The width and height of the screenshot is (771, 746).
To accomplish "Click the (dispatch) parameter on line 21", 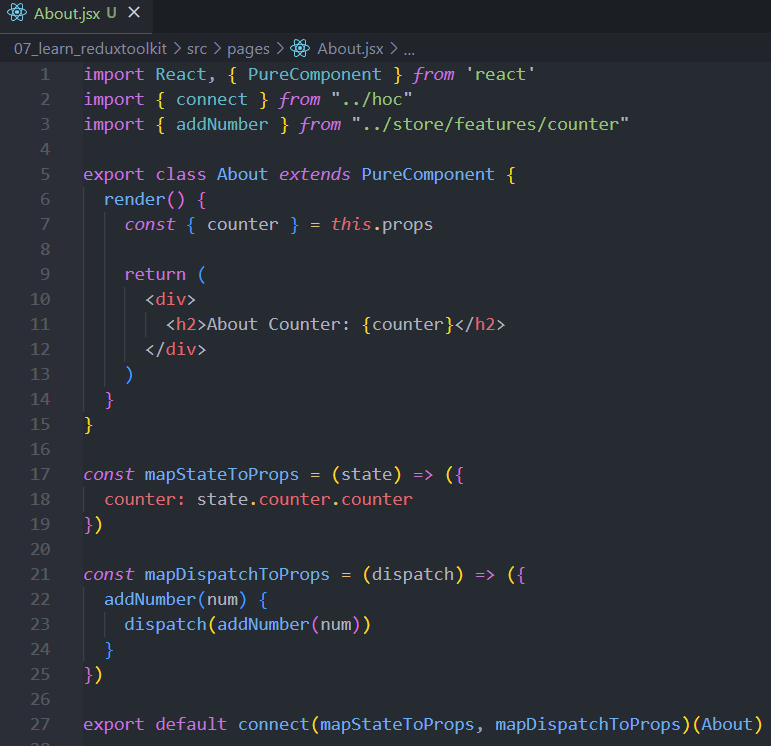I will click(x=413, y=574).
